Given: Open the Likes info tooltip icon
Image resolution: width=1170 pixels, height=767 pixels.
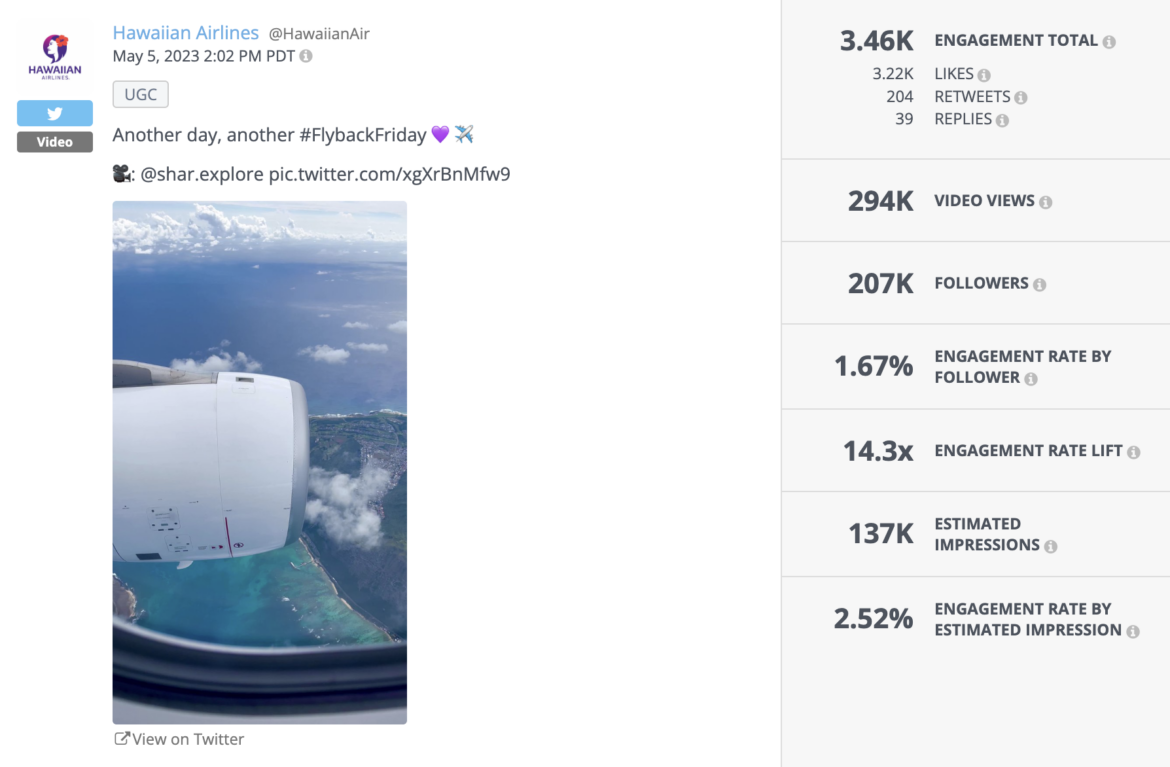Looking at the screenshot, I should point(986,73).
